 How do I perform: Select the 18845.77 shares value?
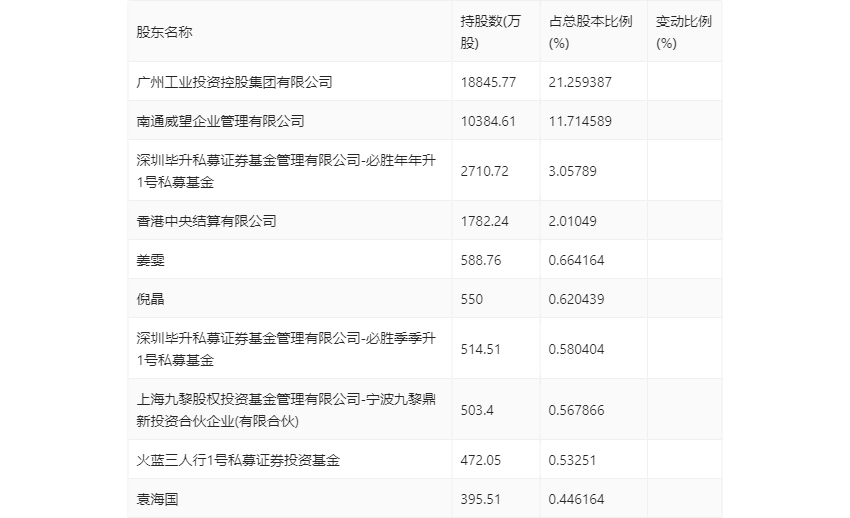(488, 82)
